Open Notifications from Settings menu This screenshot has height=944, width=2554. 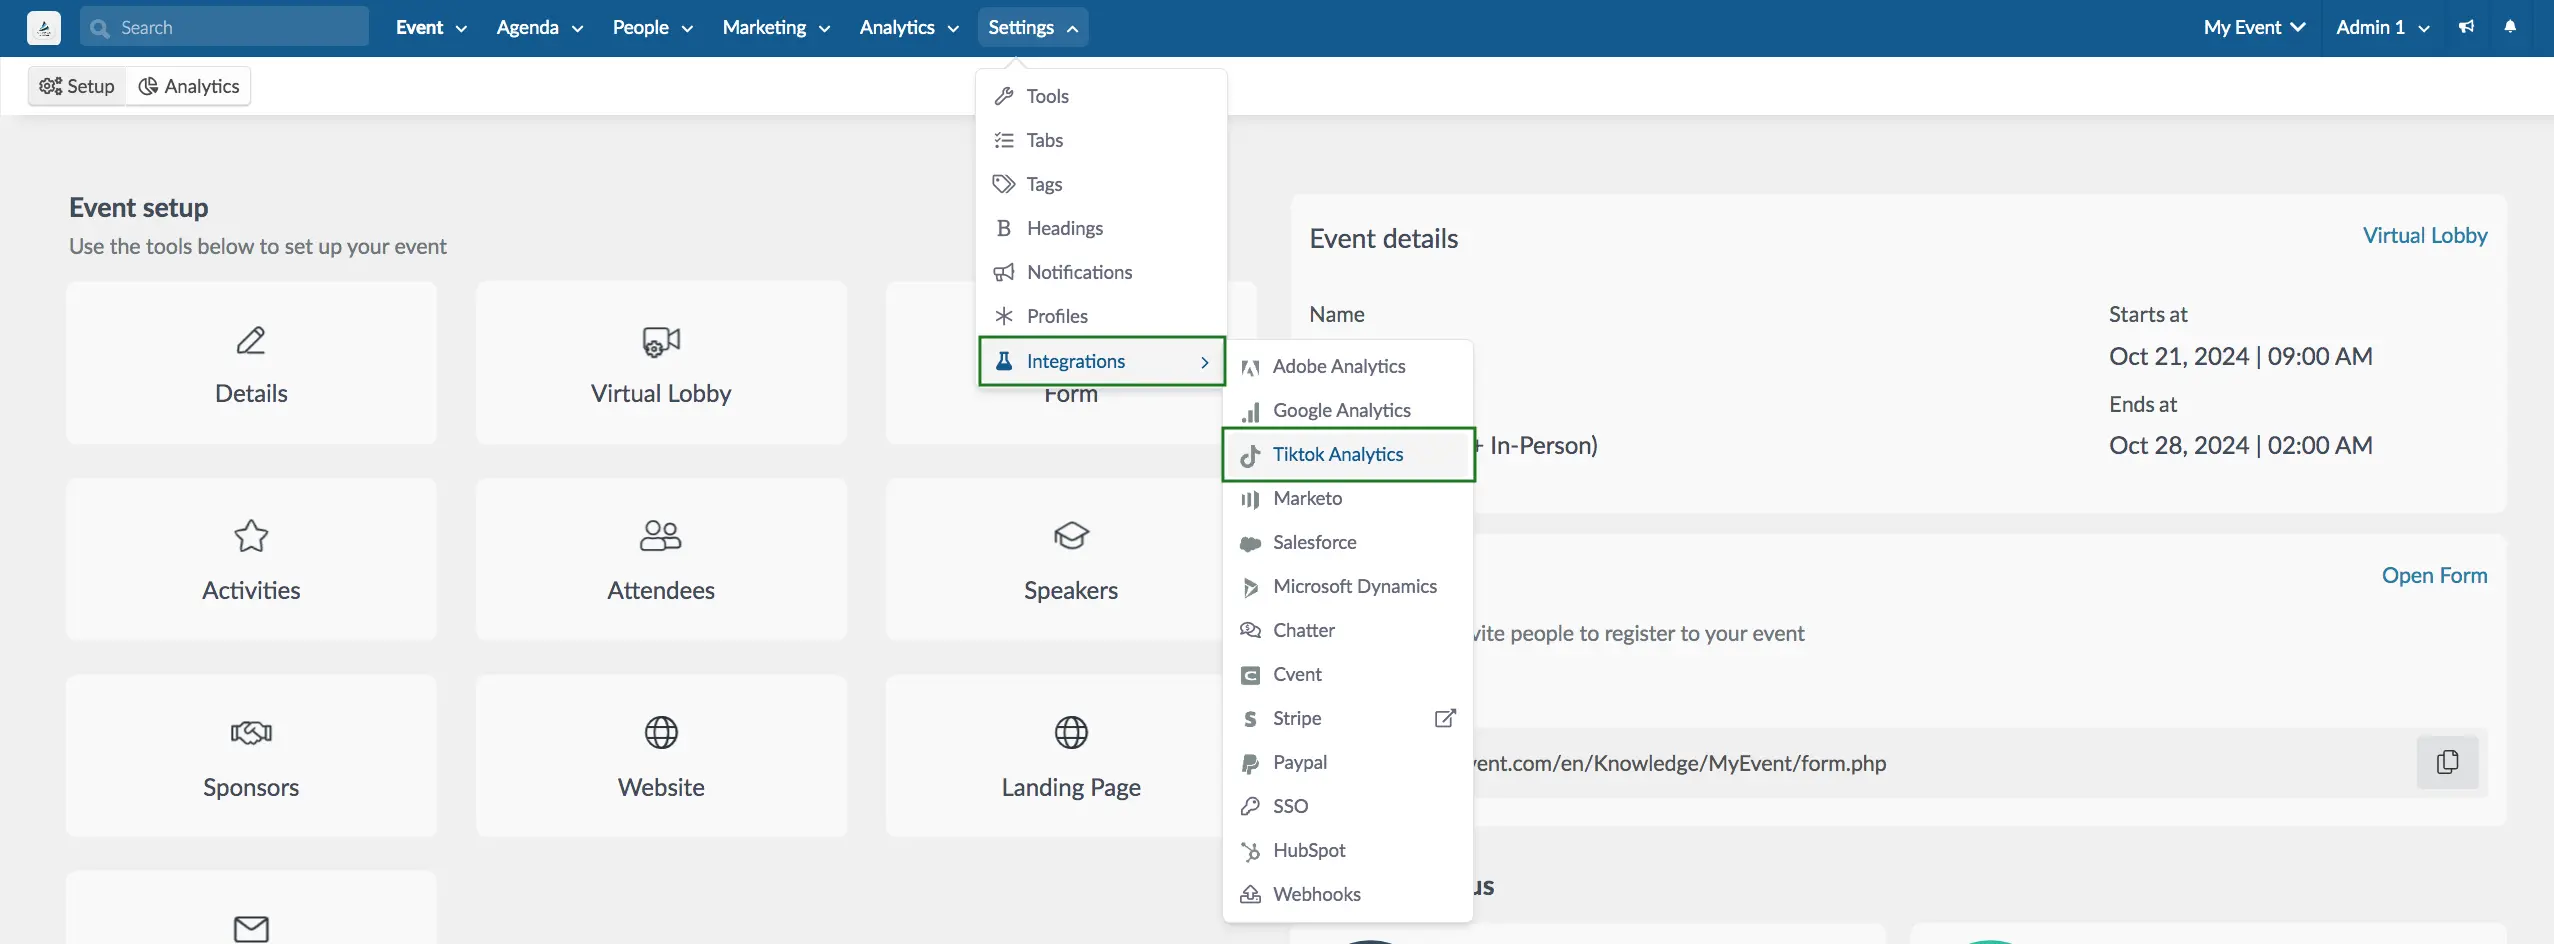click(1101, 272)
